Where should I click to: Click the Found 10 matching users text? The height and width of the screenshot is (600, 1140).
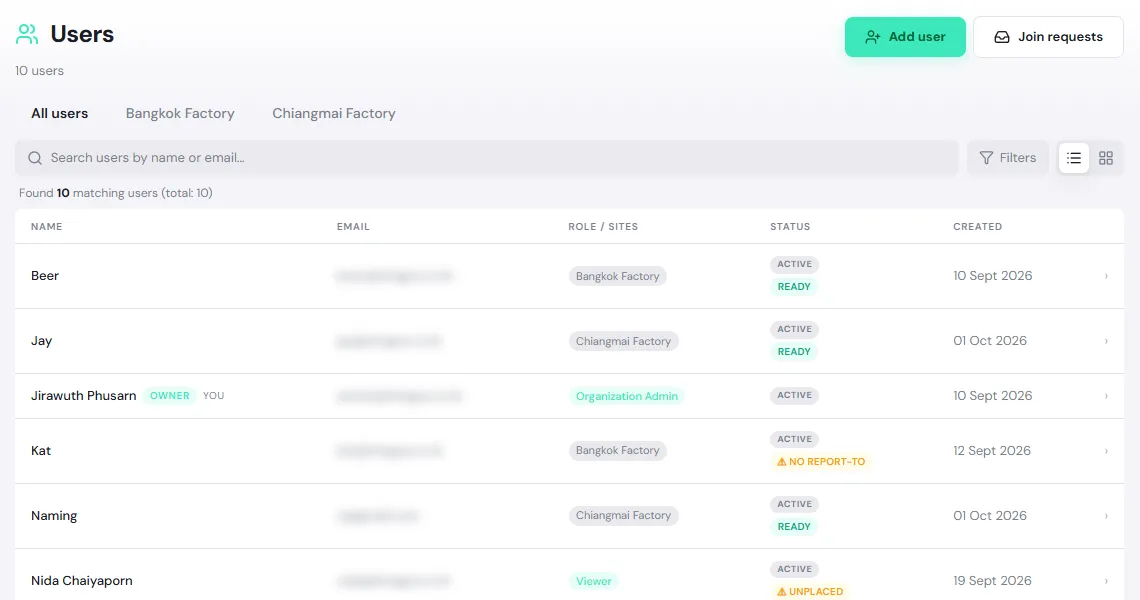(x=116, y=193)
